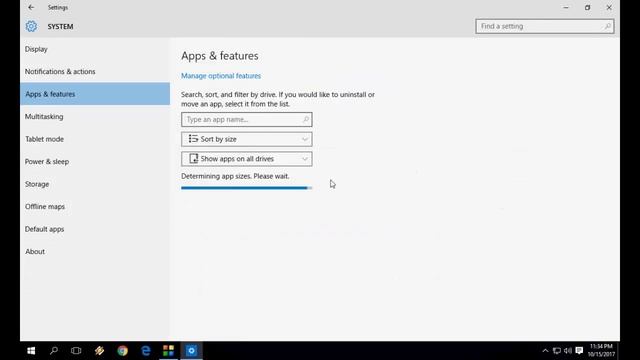Open the volume tray icon
This screenshot has height=360, width=640.
pyautogui.click(x=568, y=351)
